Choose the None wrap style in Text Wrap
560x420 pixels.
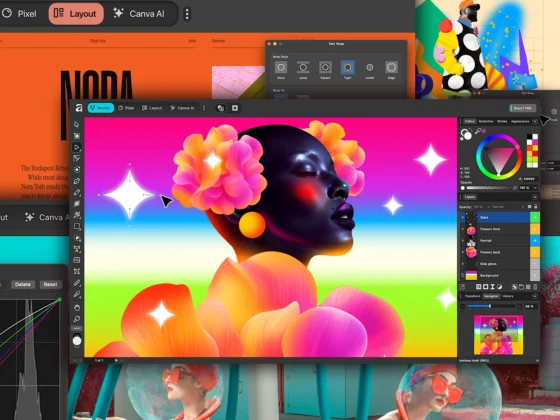tap(281, 67)
